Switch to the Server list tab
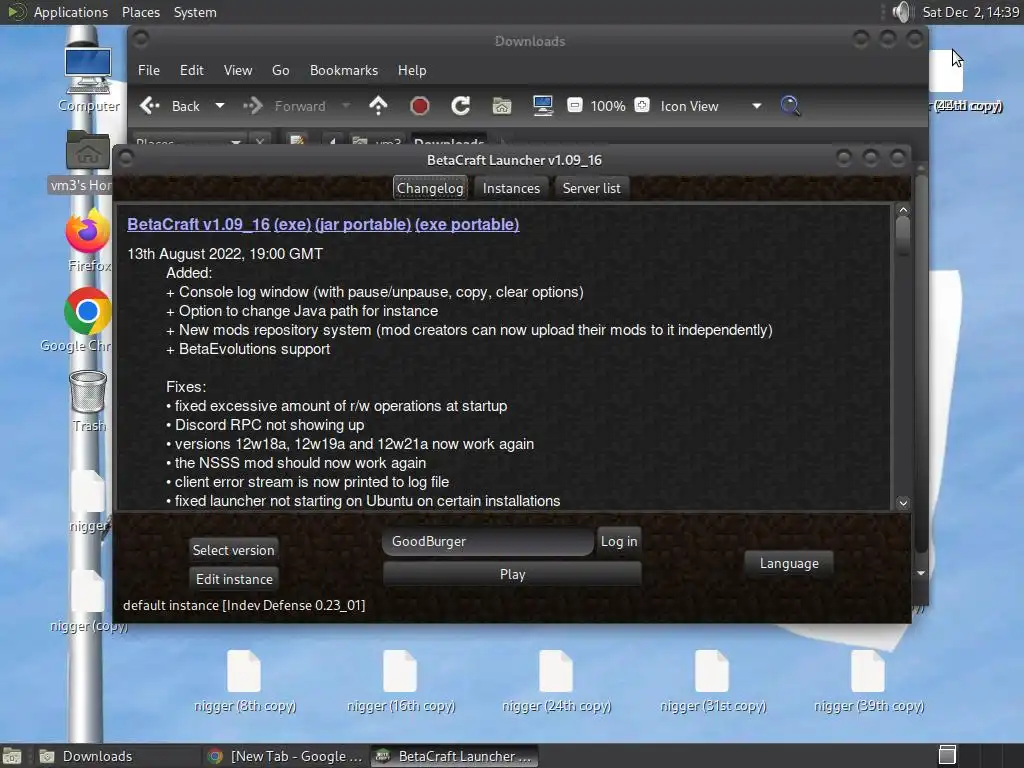Image resolution: width=1024 pixels, height=768 pixels. coord(592,188)
